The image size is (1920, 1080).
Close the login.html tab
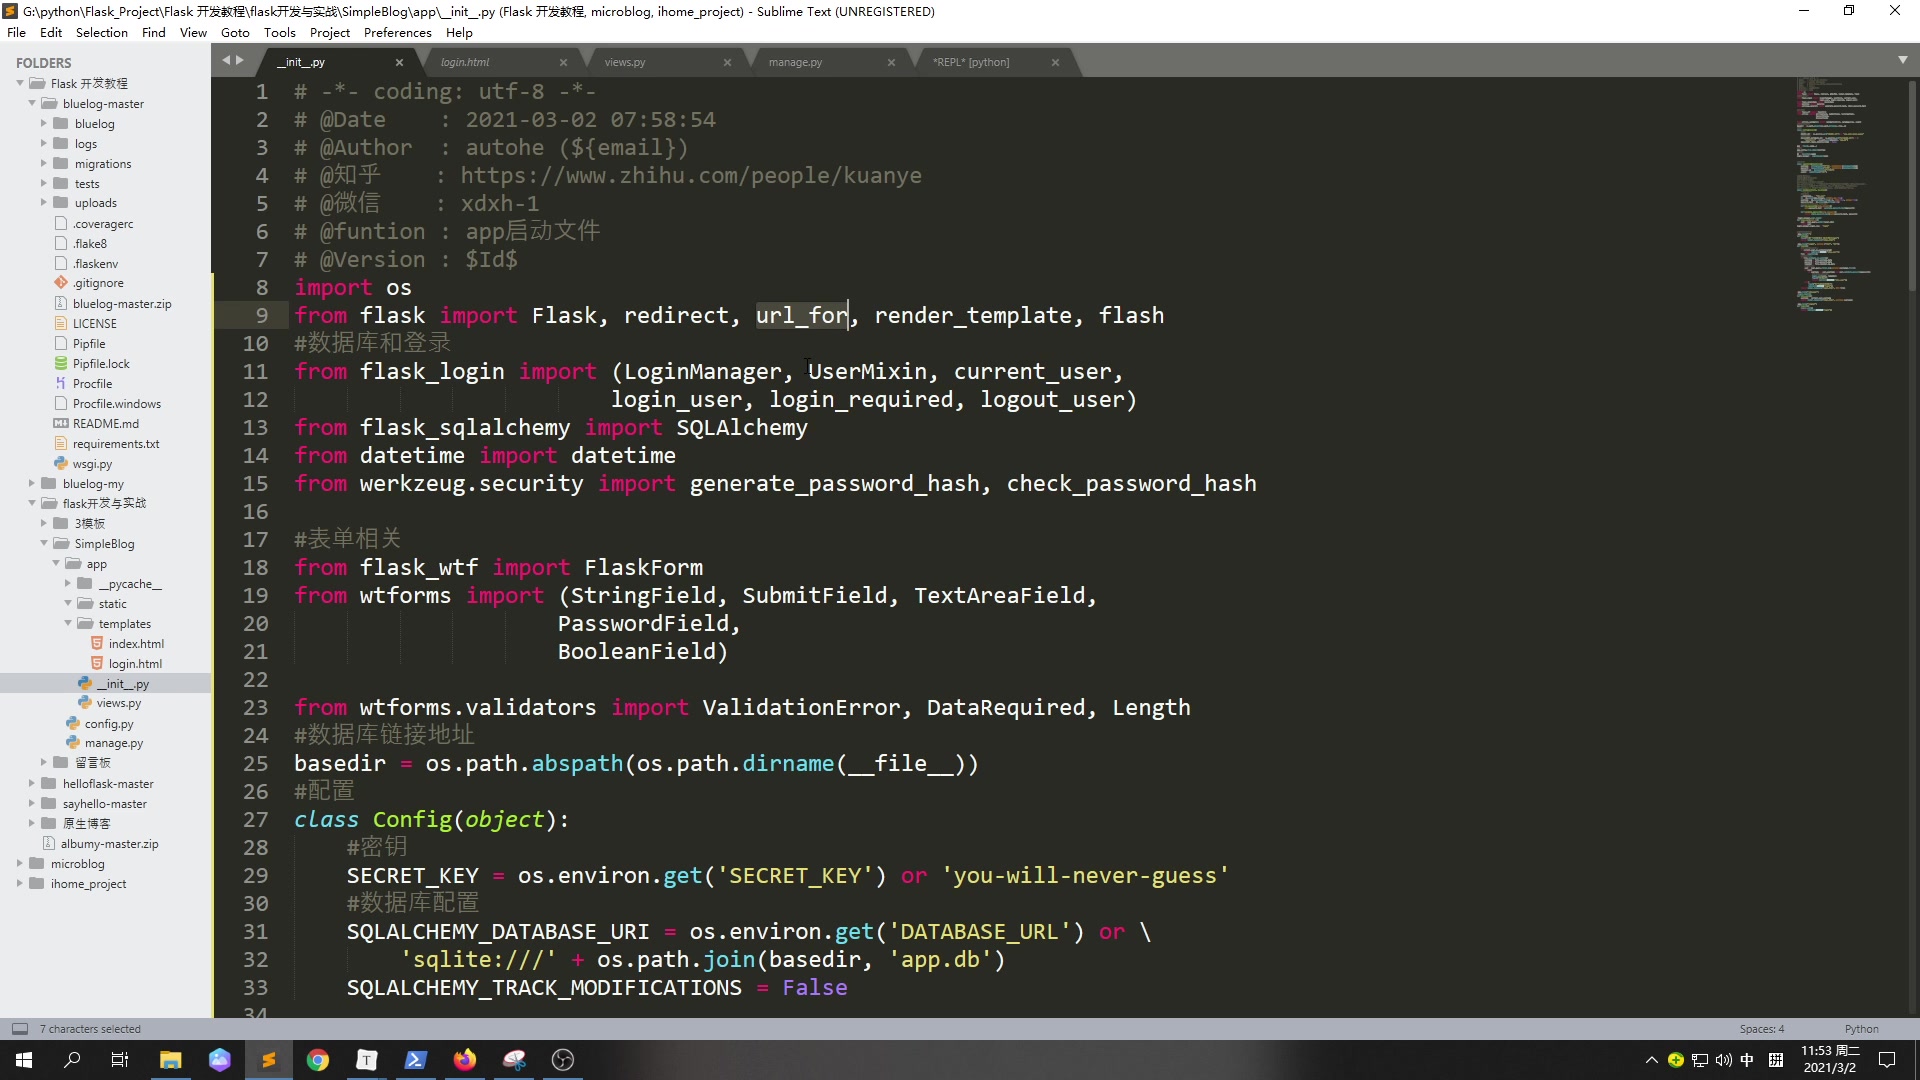tap(563, 62)
